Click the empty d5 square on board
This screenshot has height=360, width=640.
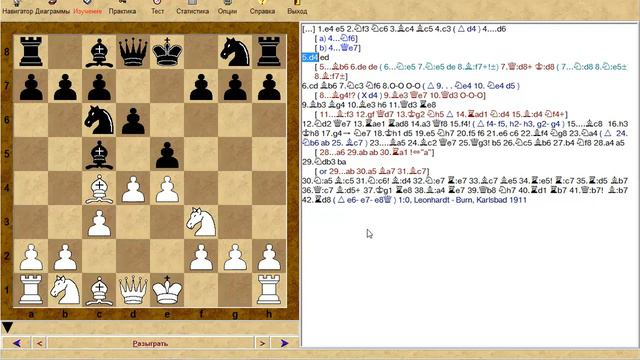pos(133,154)
